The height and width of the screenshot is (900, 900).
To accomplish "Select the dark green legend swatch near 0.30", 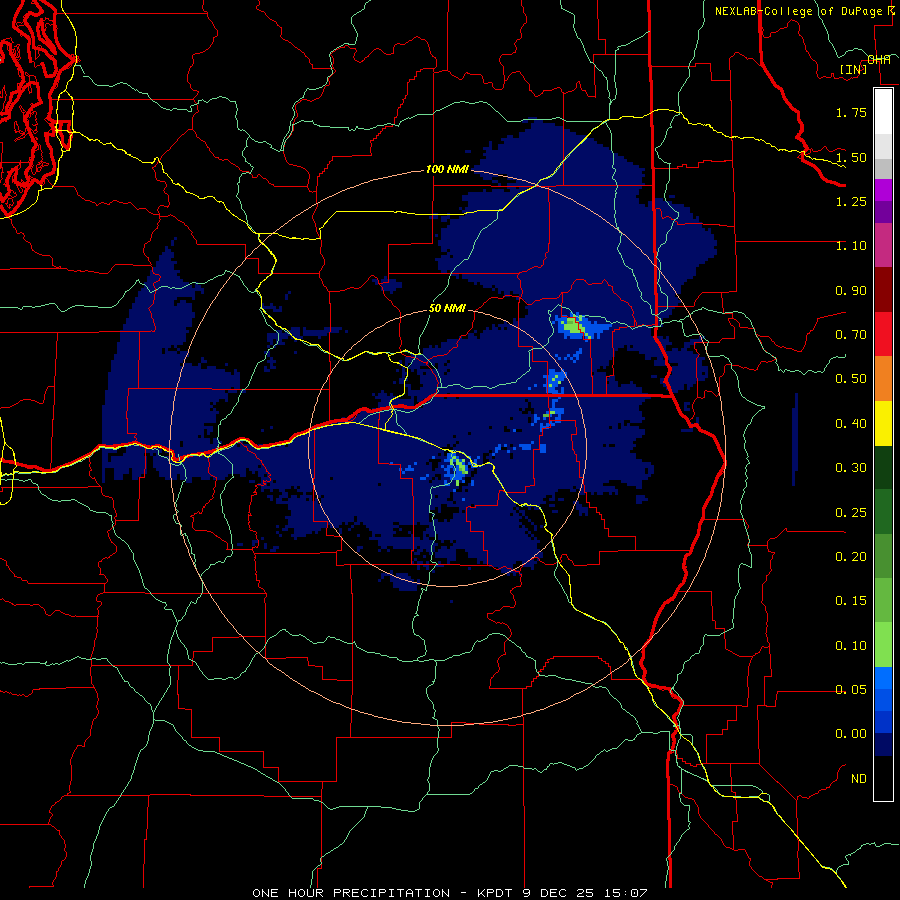I will (x=883, y=467).
